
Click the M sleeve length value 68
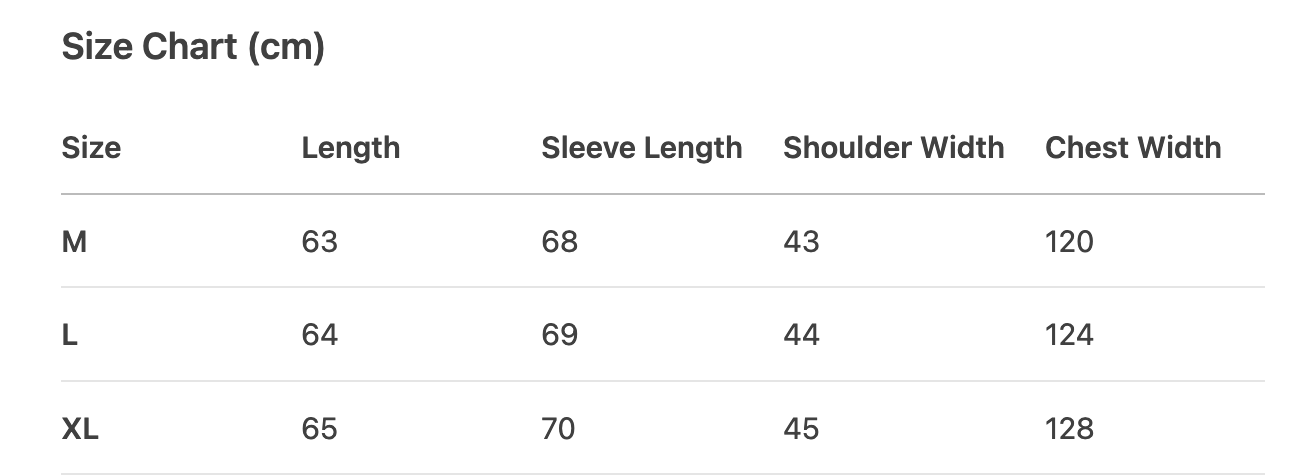tap(560, 242)
